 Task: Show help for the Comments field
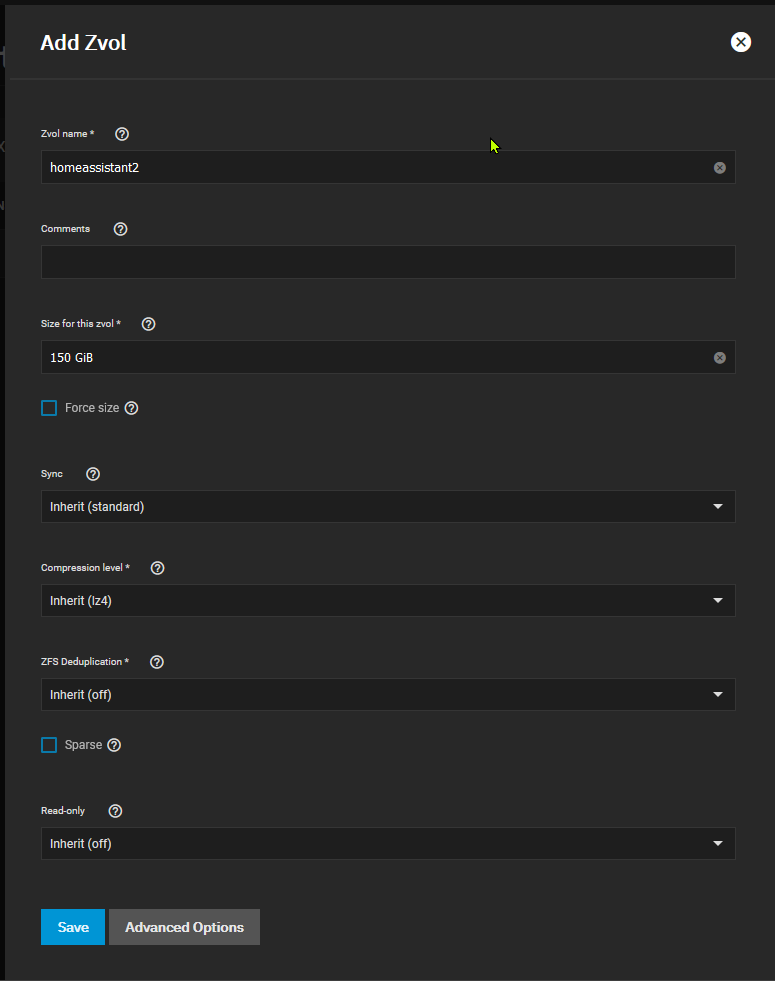point(121,229)
